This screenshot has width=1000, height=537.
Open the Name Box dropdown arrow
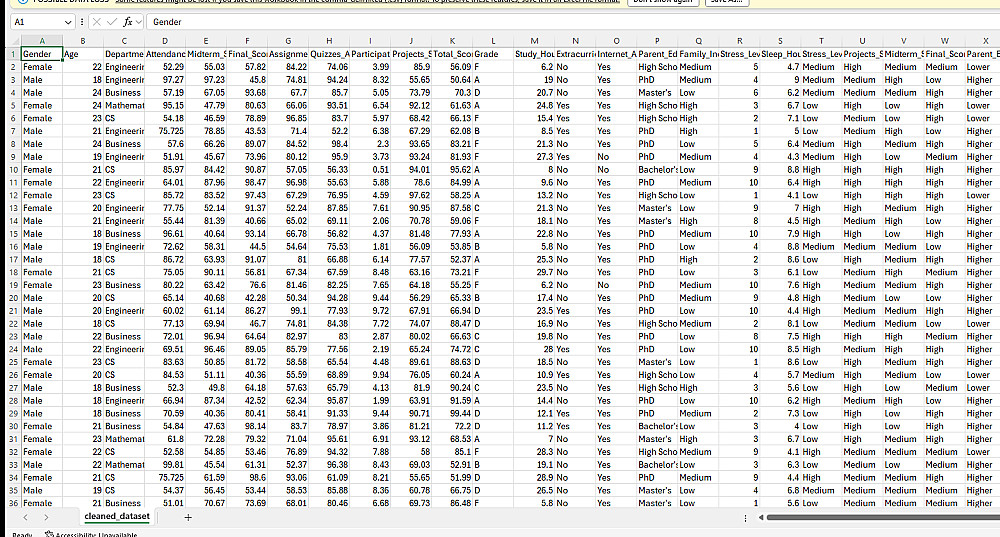pos(68,22)
